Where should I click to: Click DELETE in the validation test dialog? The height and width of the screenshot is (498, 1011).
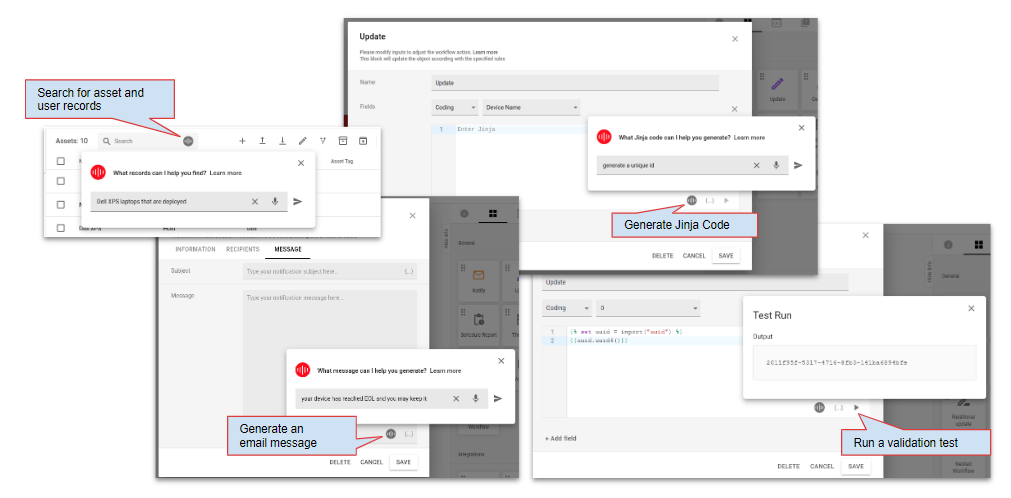pyautogui.click(x=789, y=466)
